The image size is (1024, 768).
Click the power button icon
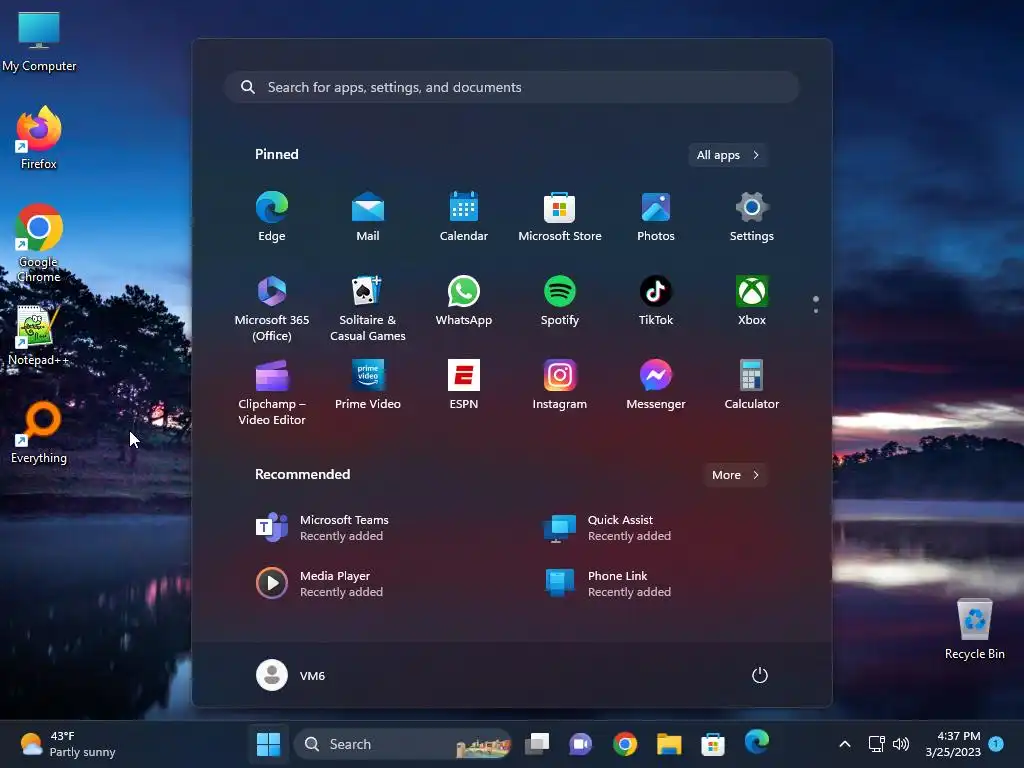click(760, 675)
